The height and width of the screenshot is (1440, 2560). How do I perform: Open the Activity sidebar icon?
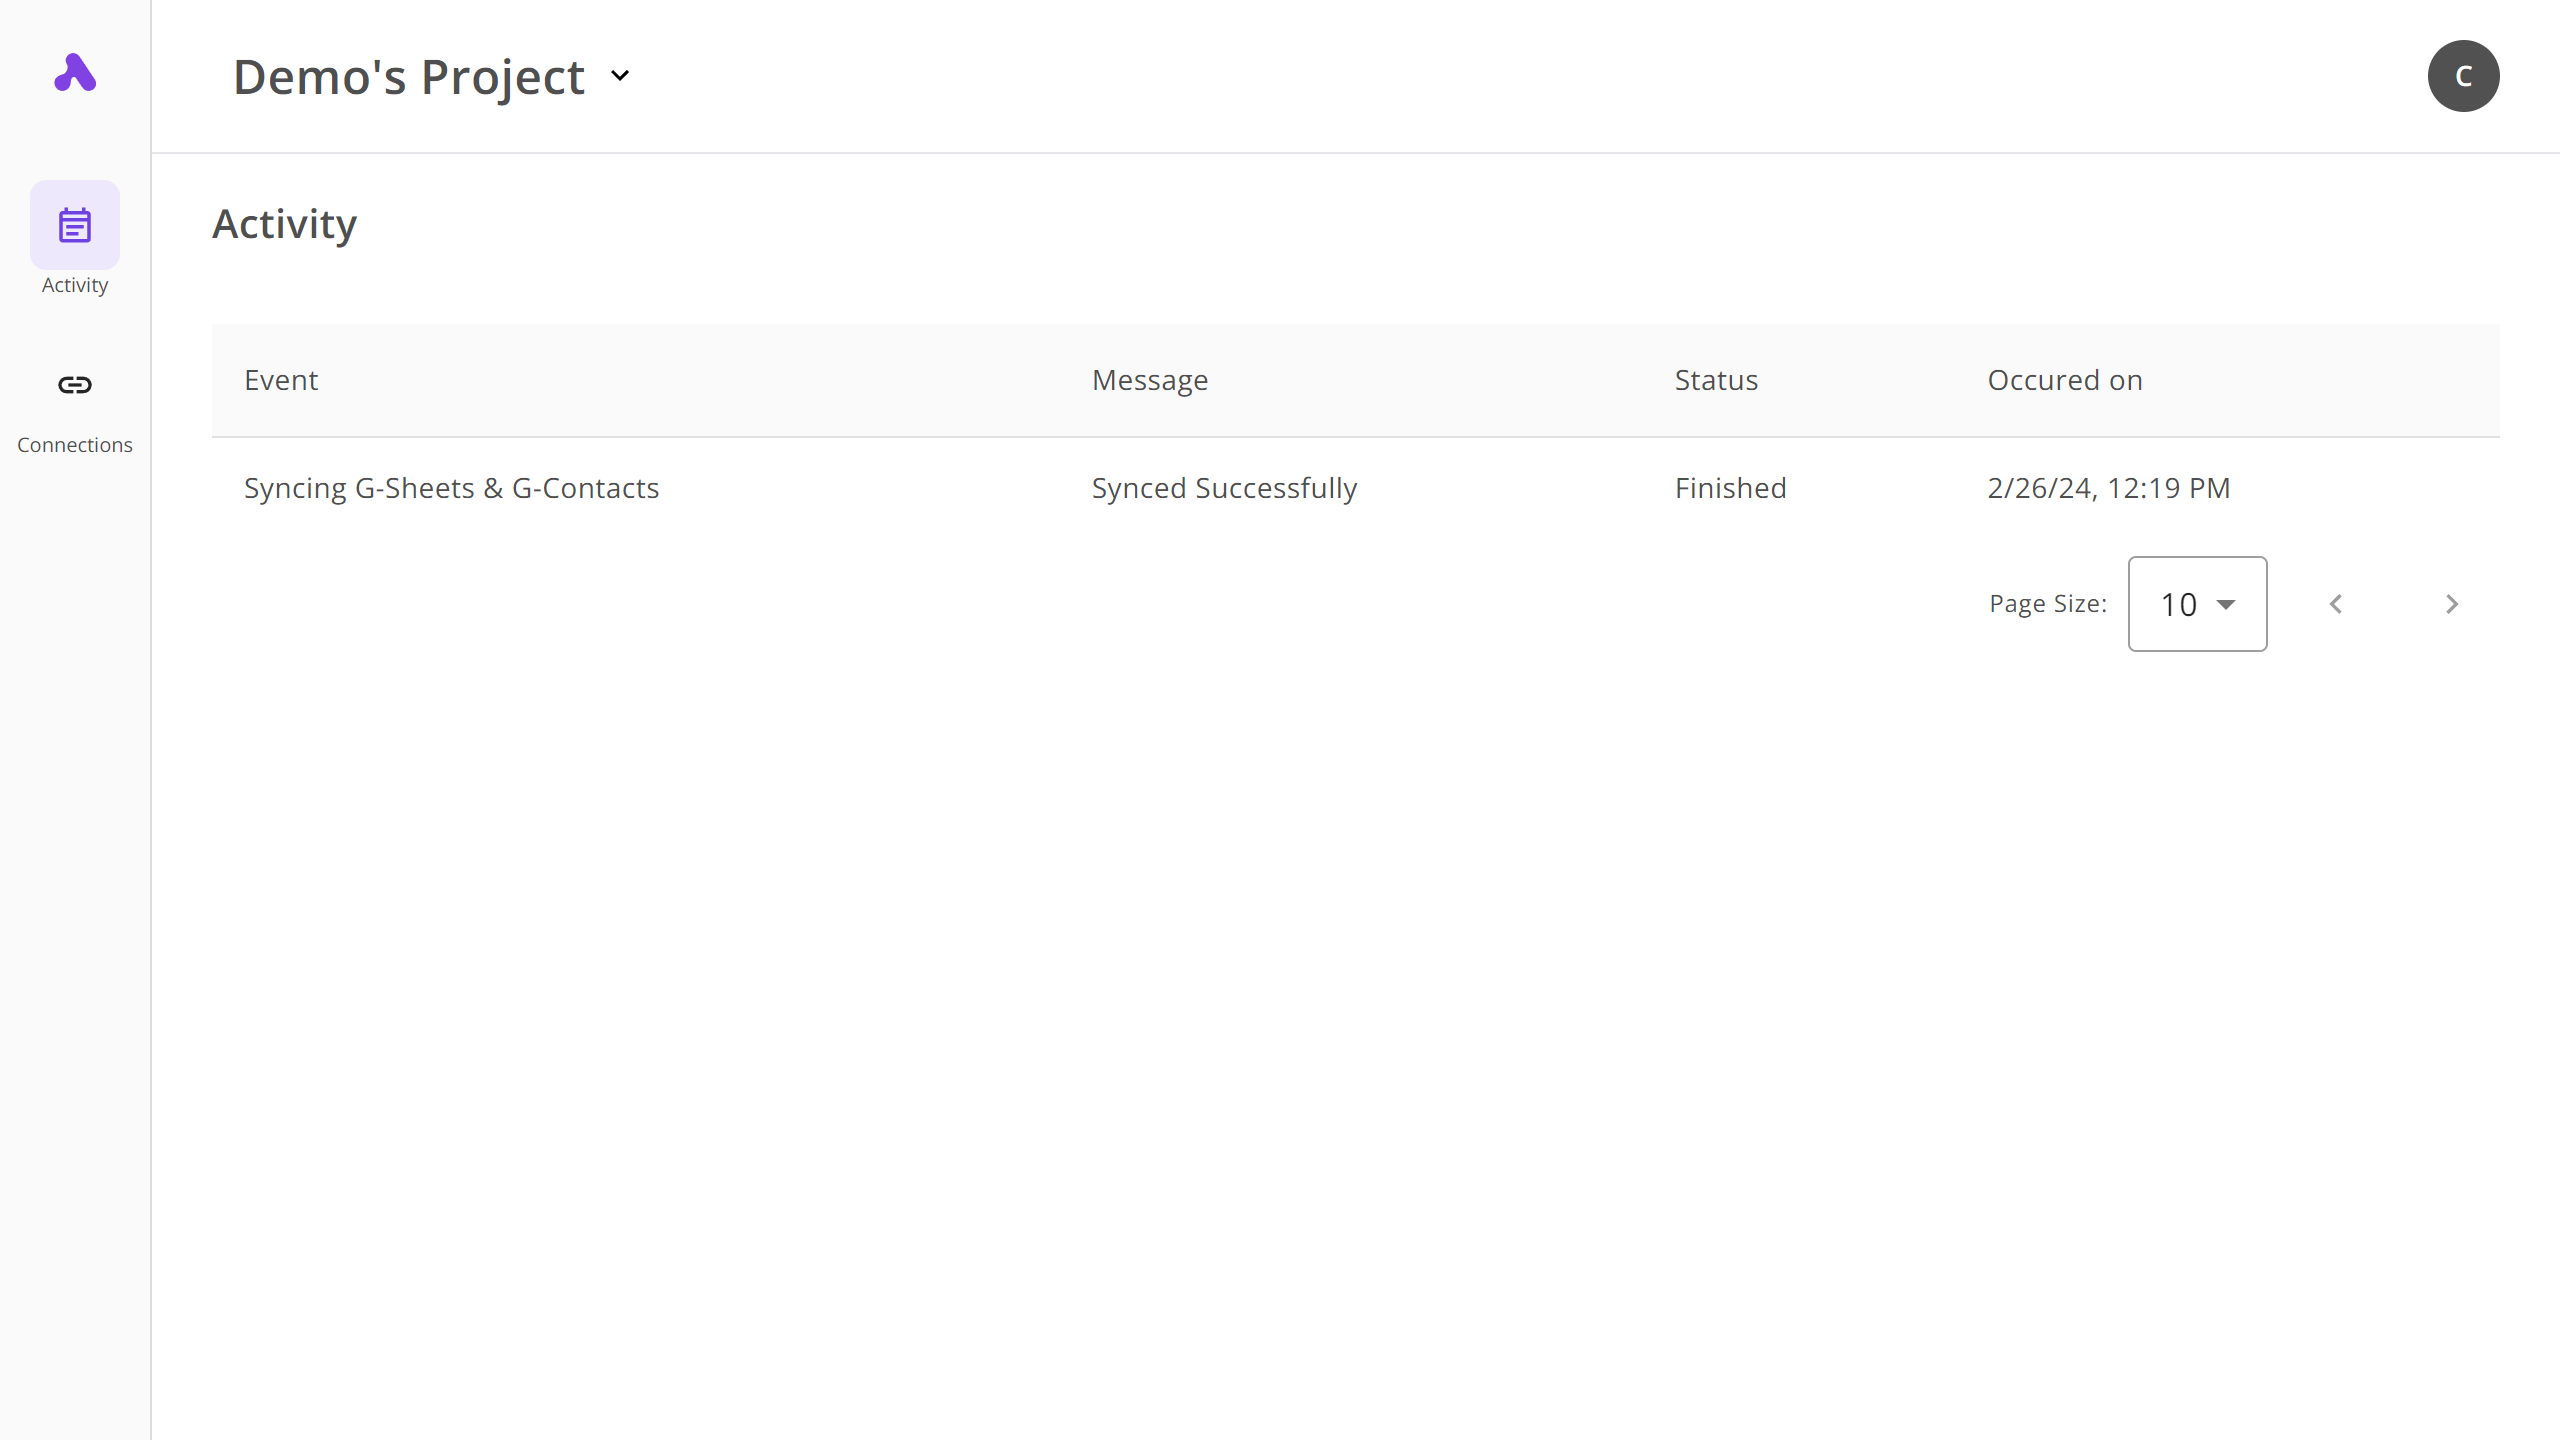pyautogui.click(x=75, y=225)
